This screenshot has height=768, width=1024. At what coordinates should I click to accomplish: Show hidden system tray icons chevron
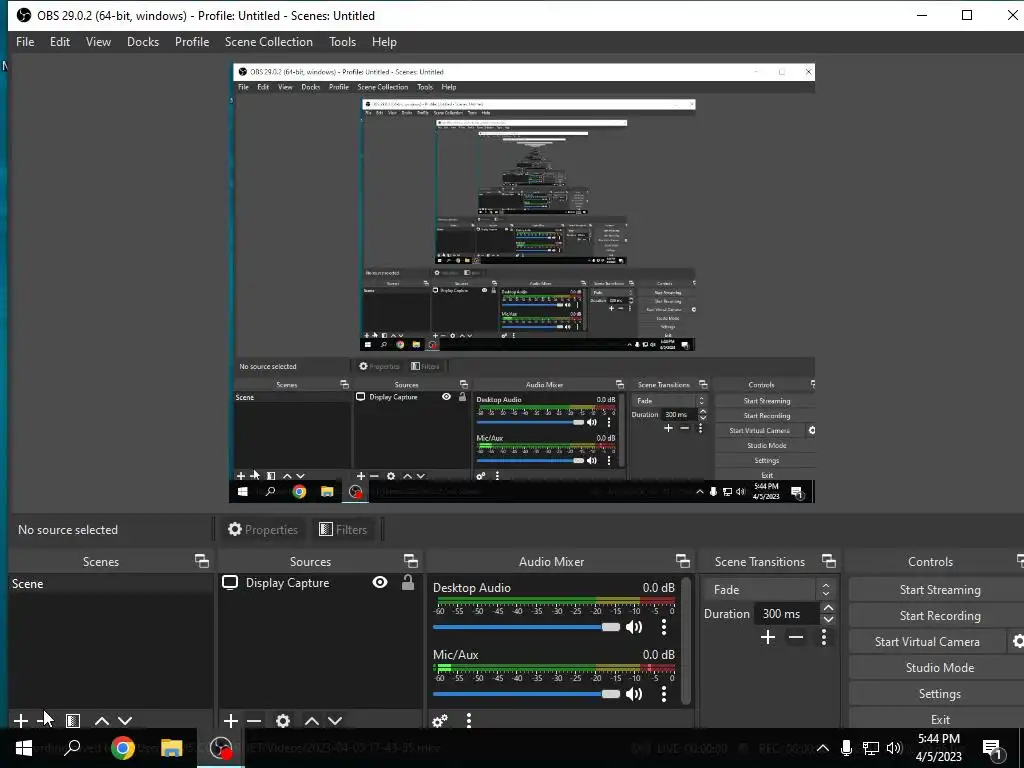(823, 748)
